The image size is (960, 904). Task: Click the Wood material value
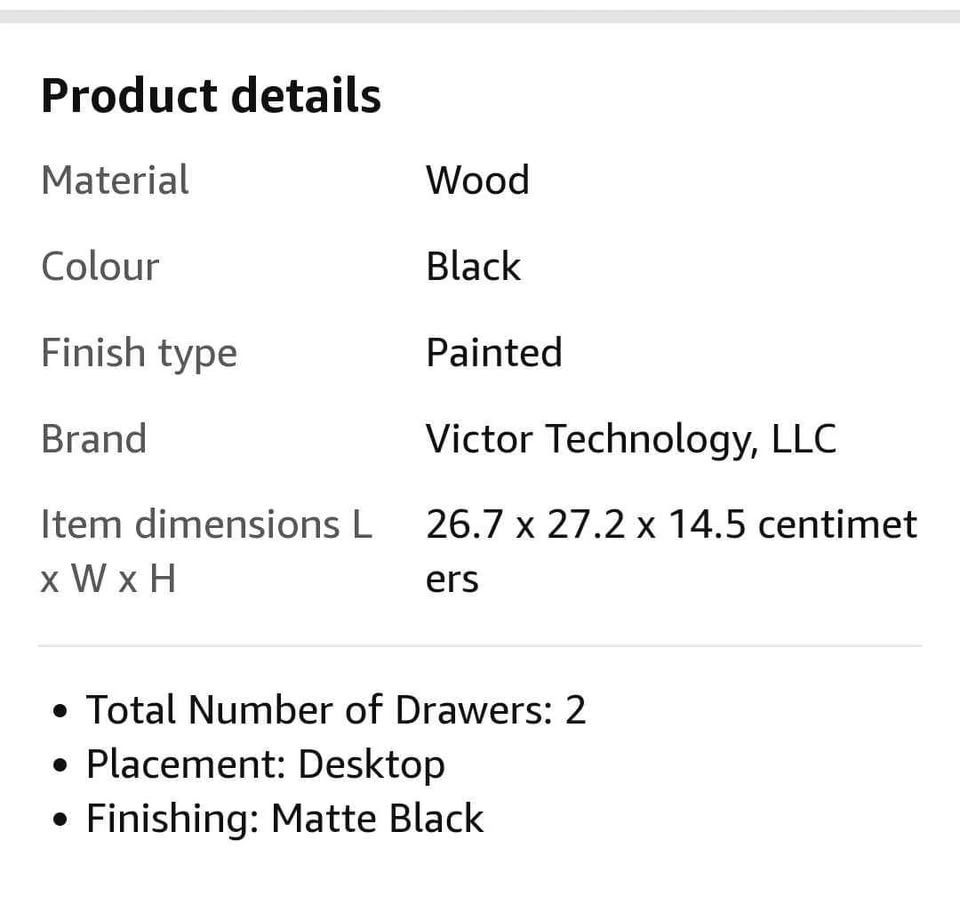point(477,180)
